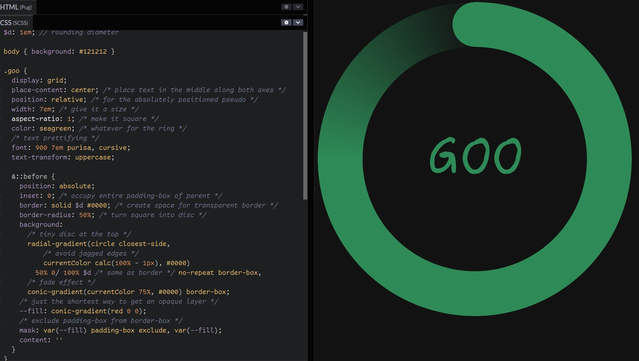Click the CSS editor vertical scrollbar thumb
The image size is (639, 361).
305,116
